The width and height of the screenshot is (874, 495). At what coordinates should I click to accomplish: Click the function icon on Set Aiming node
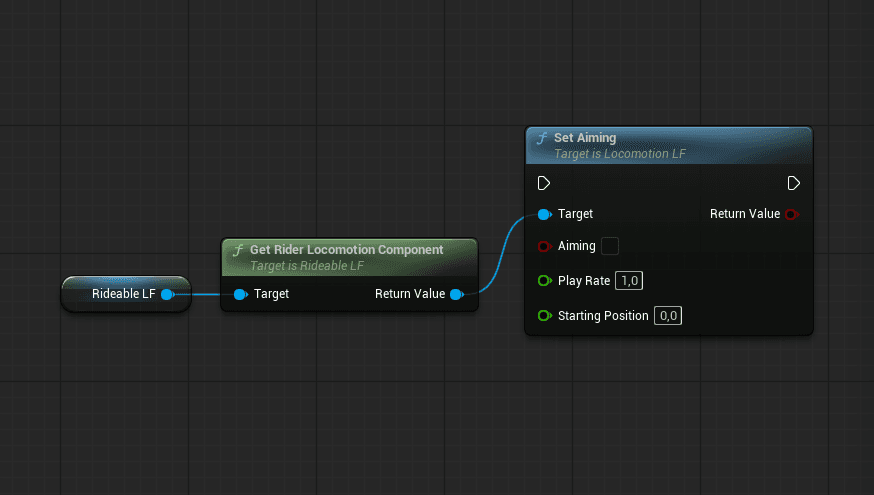[542, 138]
